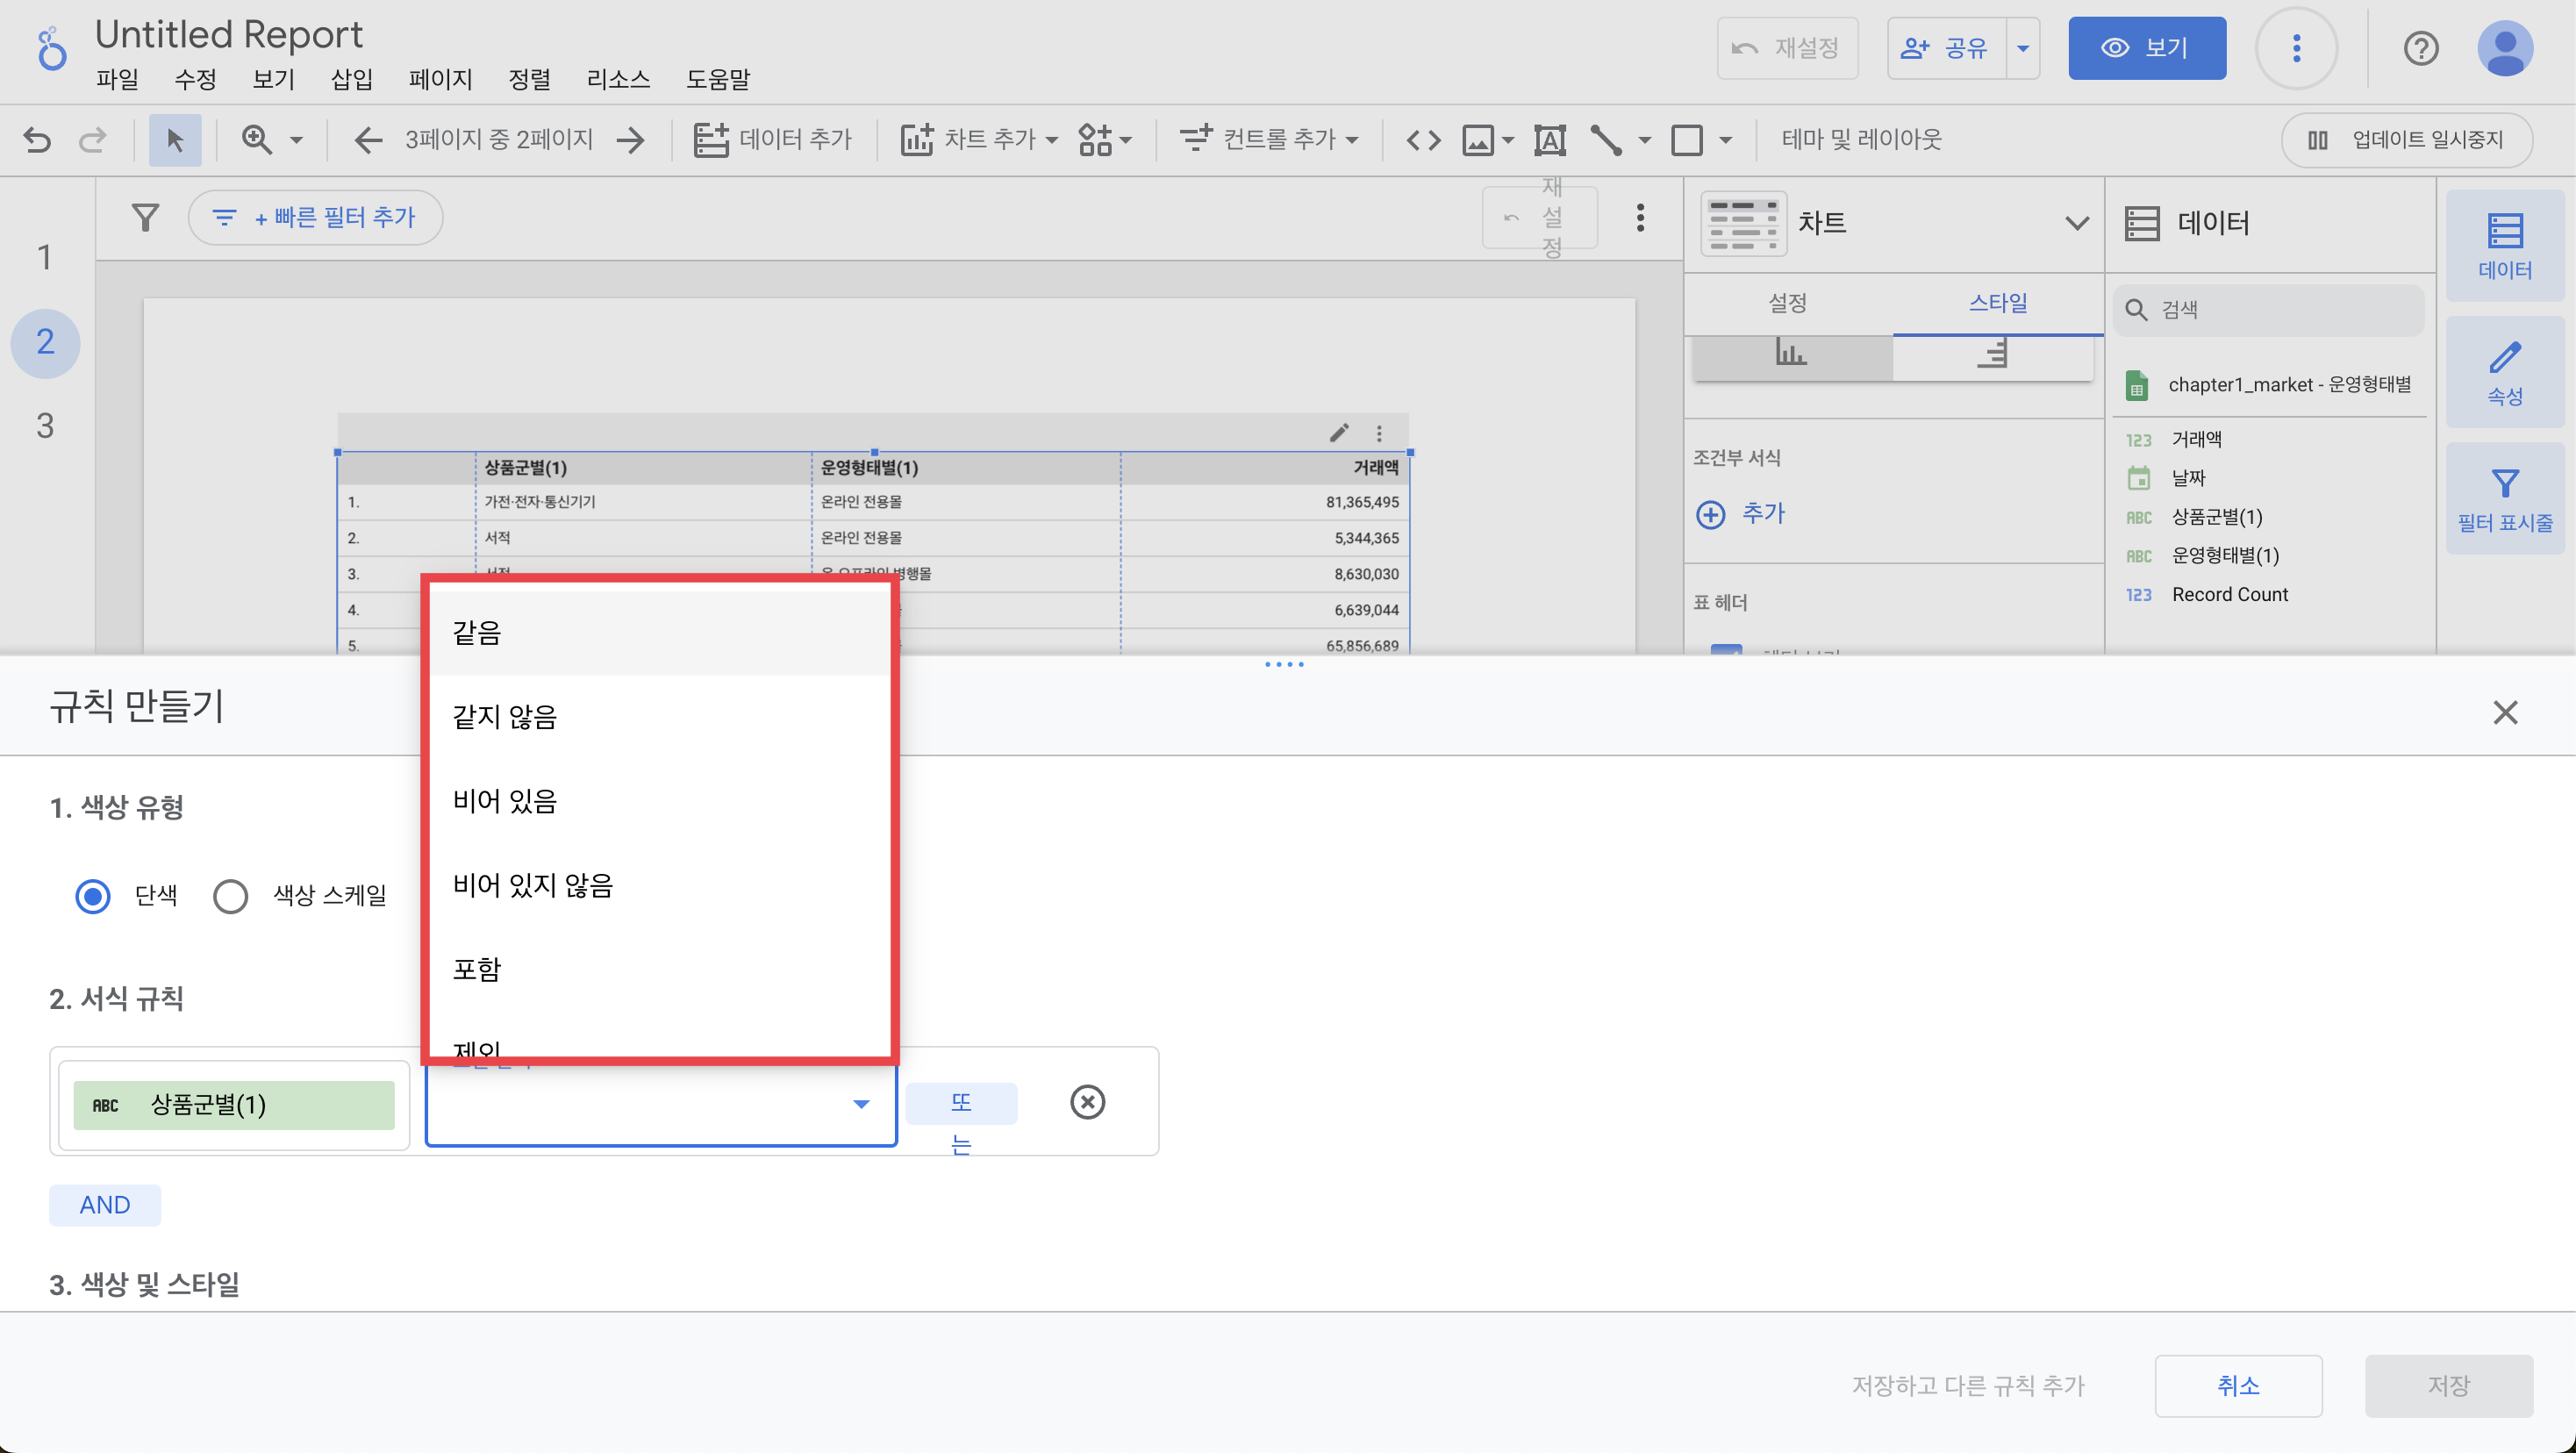Click the 취소 button
The height and width of the screenshot is (1453, 2576).
tap(2237, 1385)
